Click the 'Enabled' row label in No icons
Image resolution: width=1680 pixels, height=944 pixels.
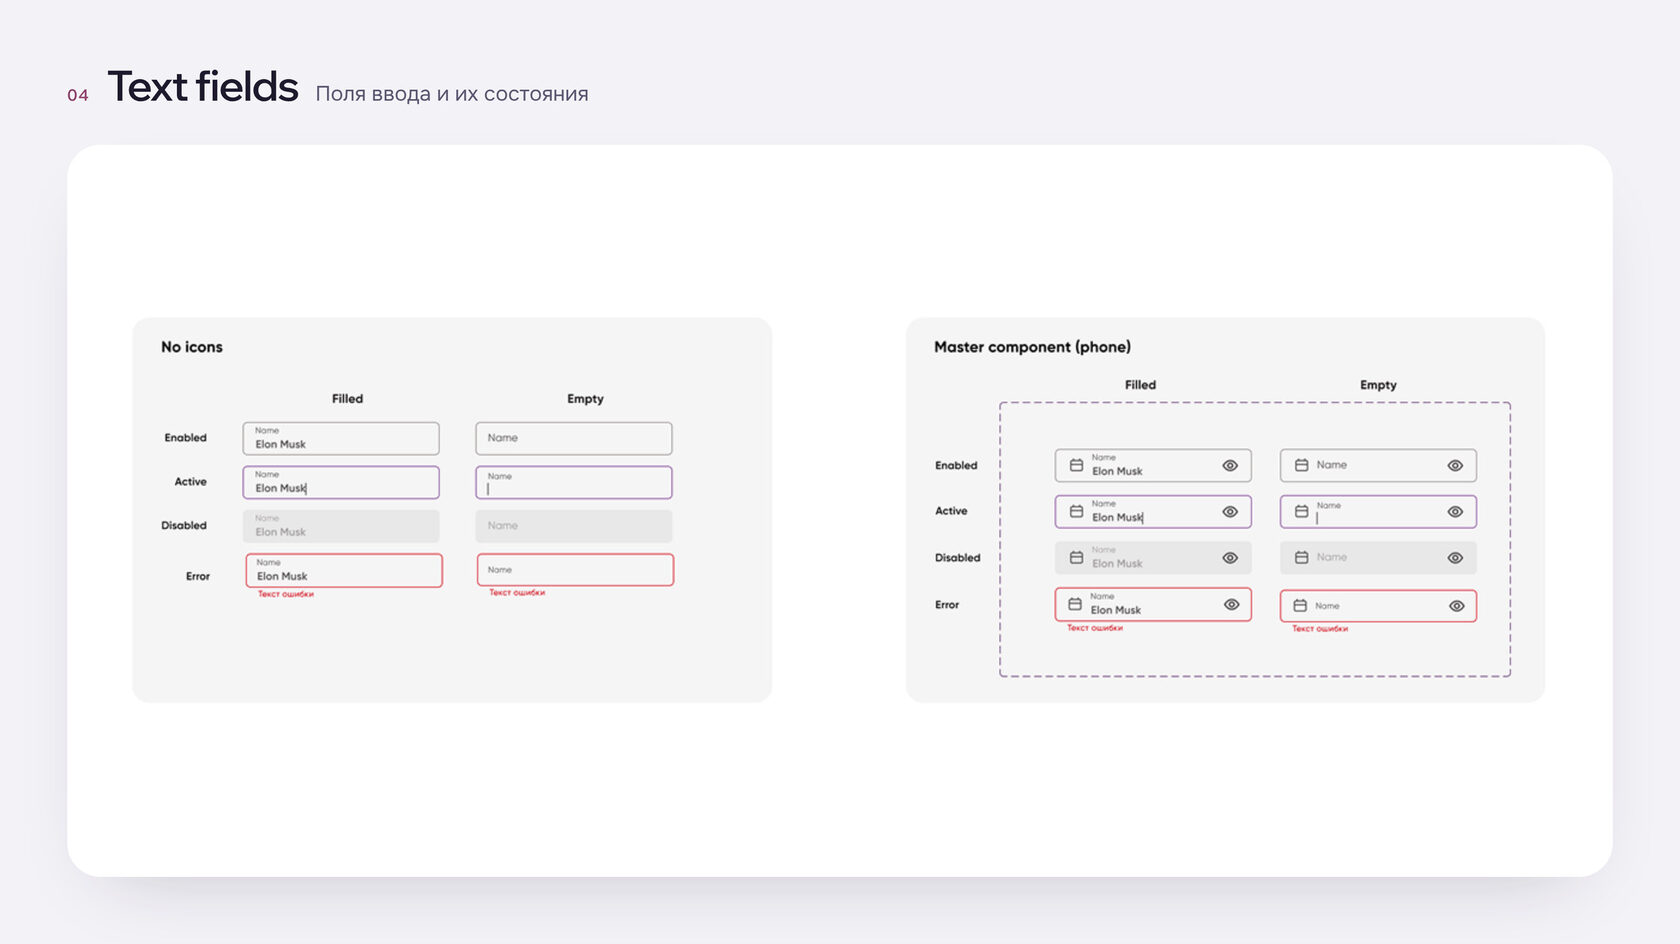185,438
